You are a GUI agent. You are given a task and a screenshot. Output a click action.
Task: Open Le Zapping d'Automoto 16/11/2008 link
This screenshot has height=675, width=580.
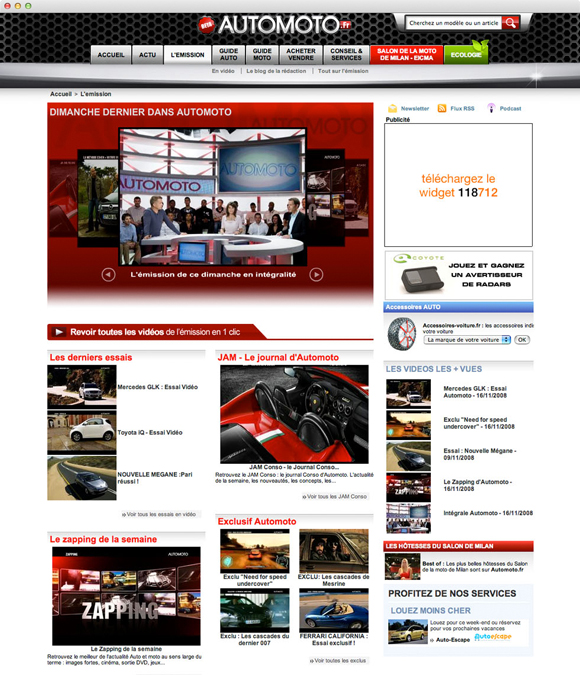(x=478, y=485)
